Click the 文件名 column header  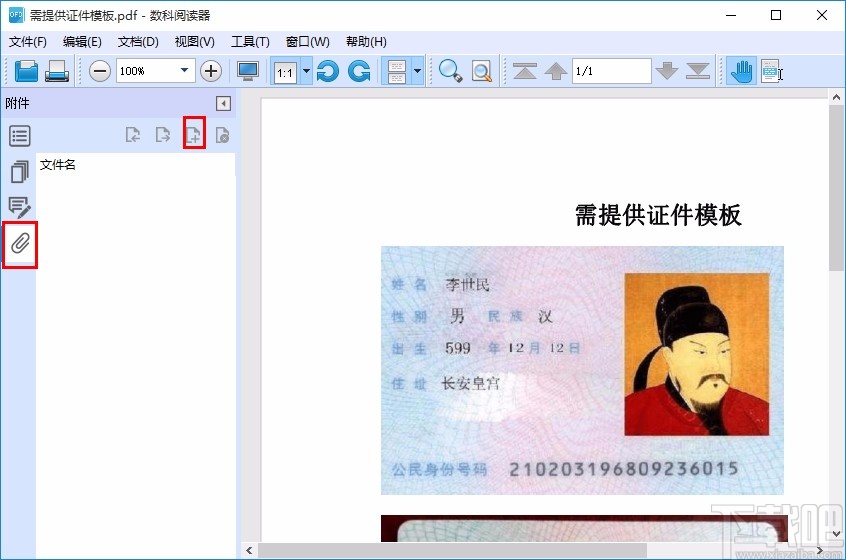[58, 165]
